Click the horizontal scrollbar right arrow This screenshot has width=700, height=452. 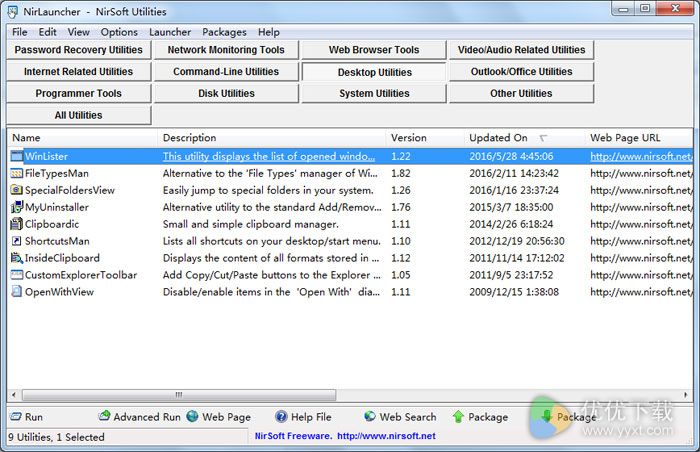click(x=686, y=395)
